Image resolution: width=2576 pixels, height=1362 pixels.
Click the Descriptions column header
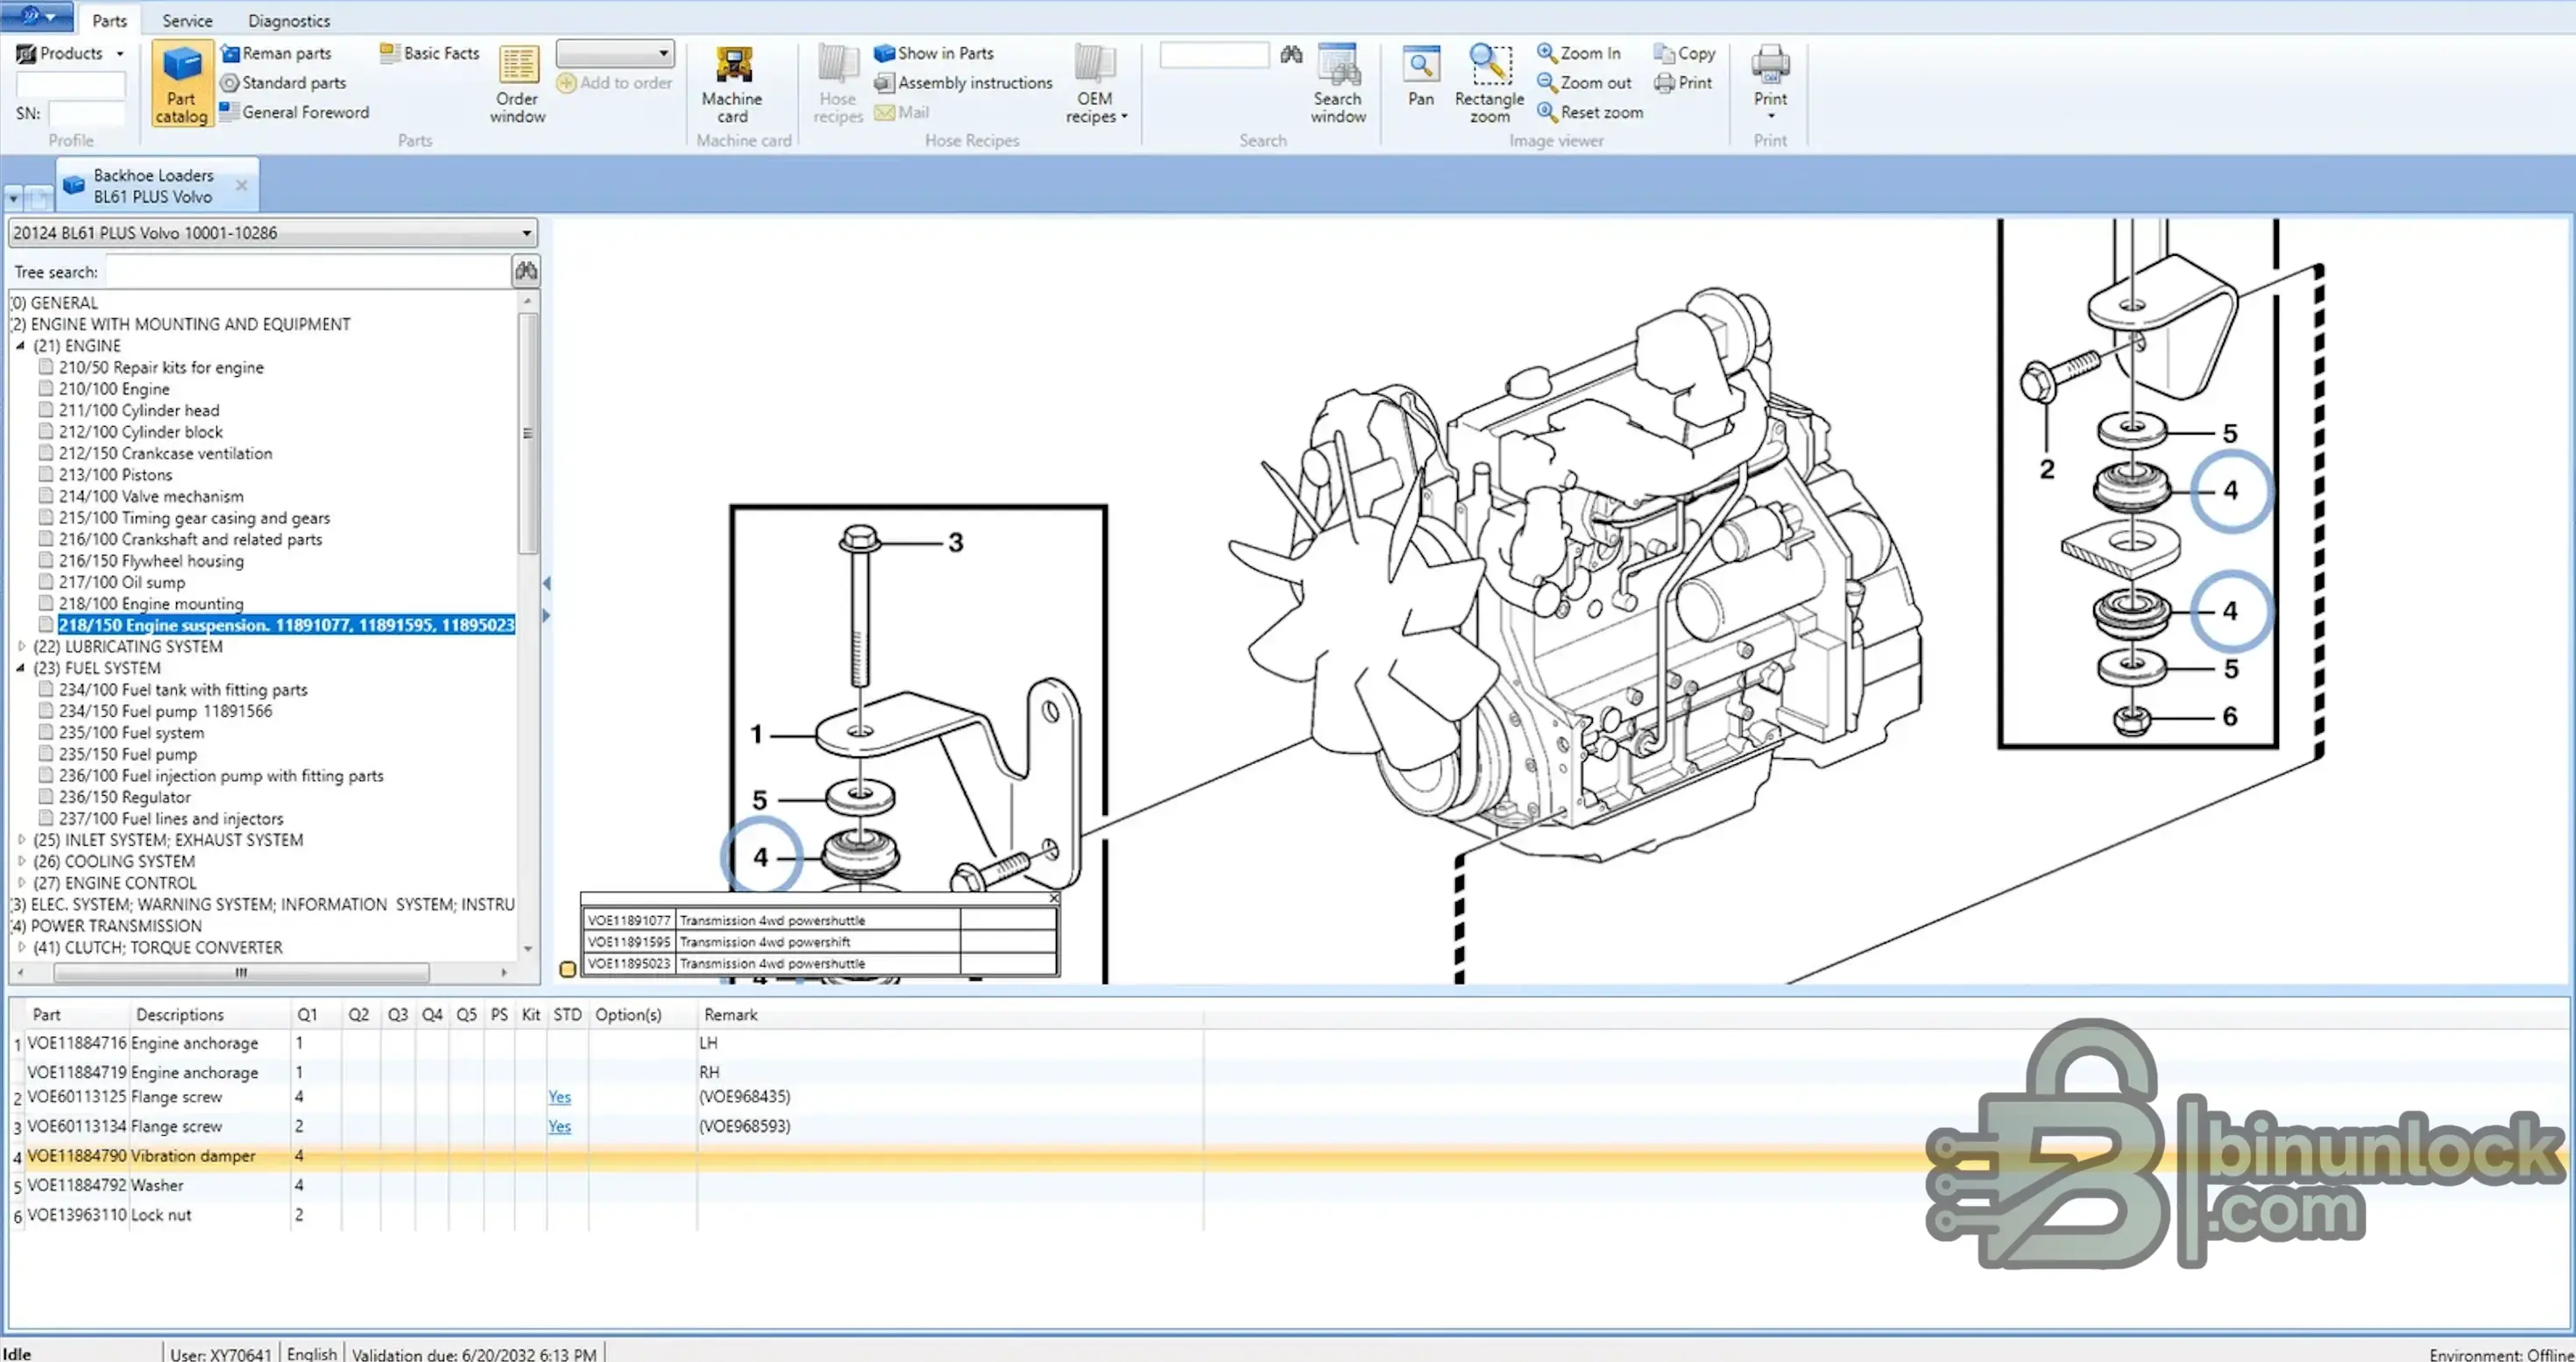click(180, 1015)
